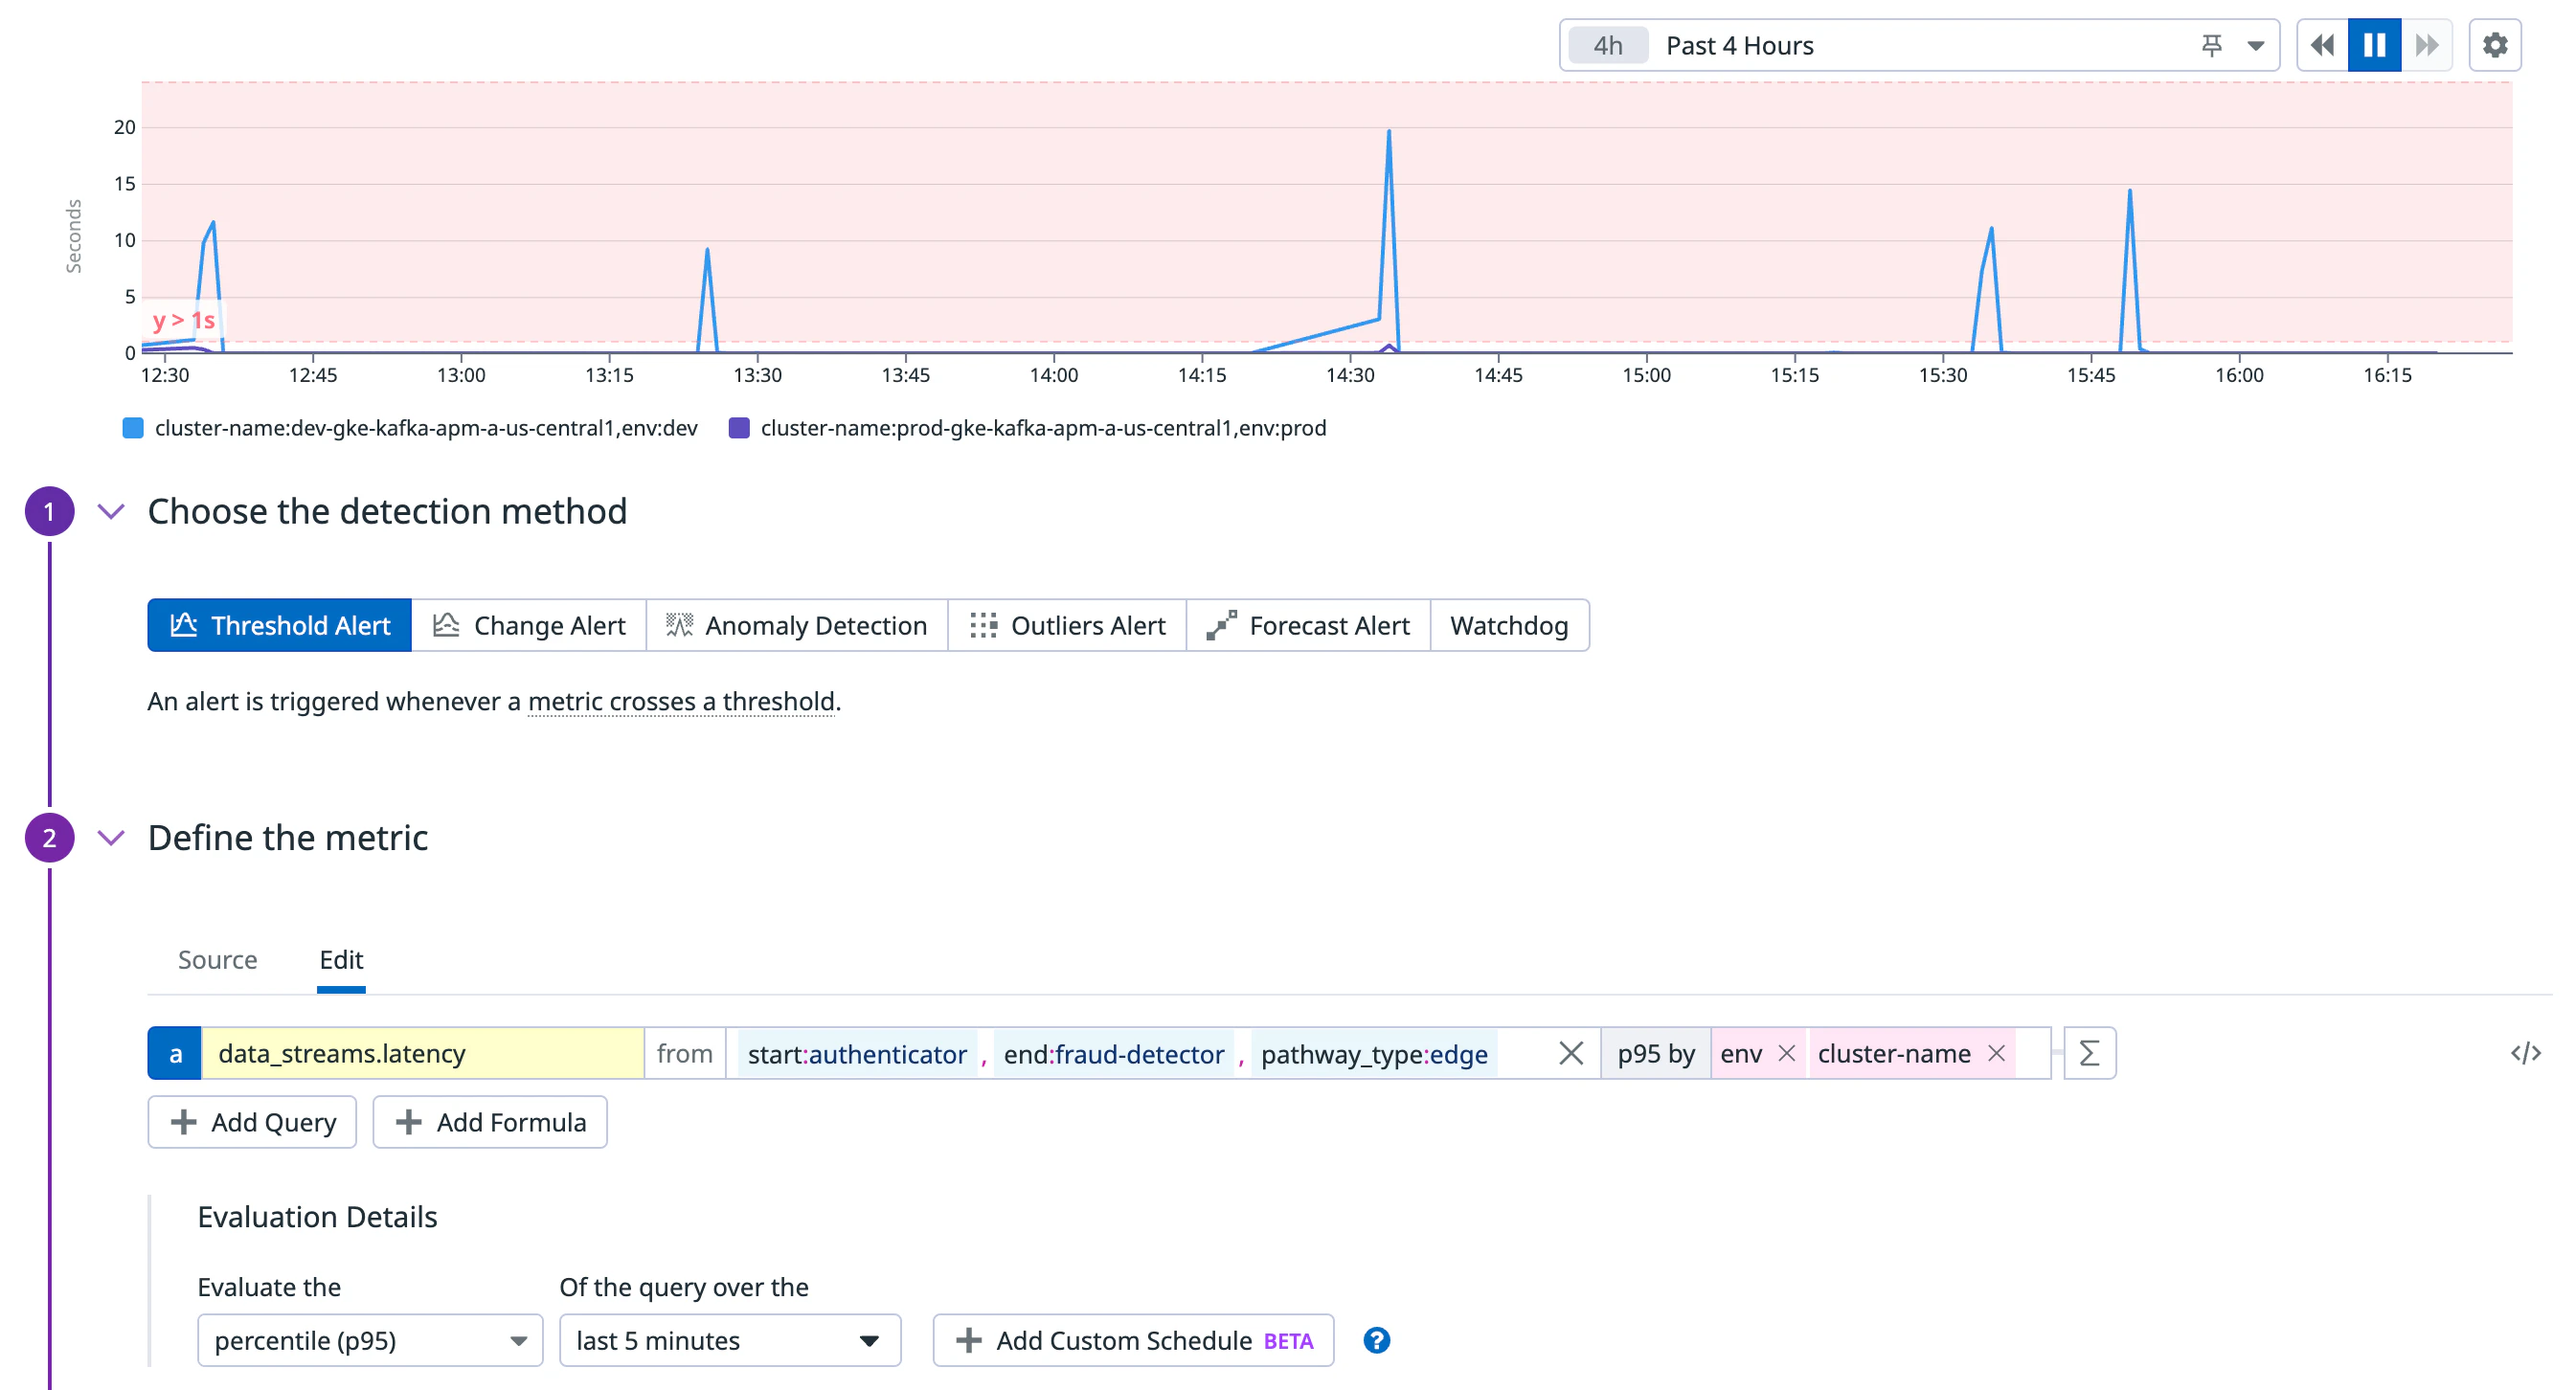Change the evaluation window from last 5 minutes
This screenshot has height=1390, width=2576.
(x=729, y=1340)
